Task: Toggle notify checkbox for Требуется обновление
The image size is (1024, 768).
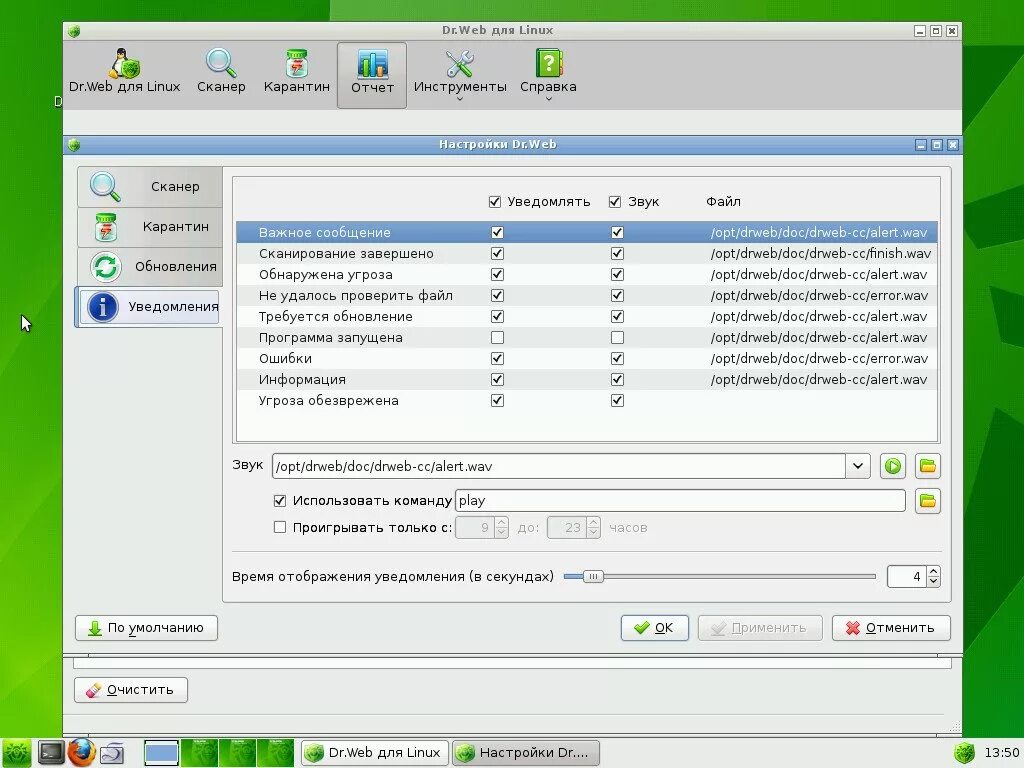Action: (498, 317)
